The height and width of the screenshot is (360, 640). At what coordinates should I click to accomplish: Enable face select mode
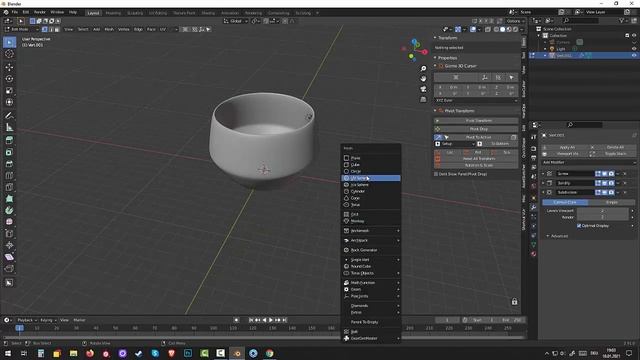point(57,29)
